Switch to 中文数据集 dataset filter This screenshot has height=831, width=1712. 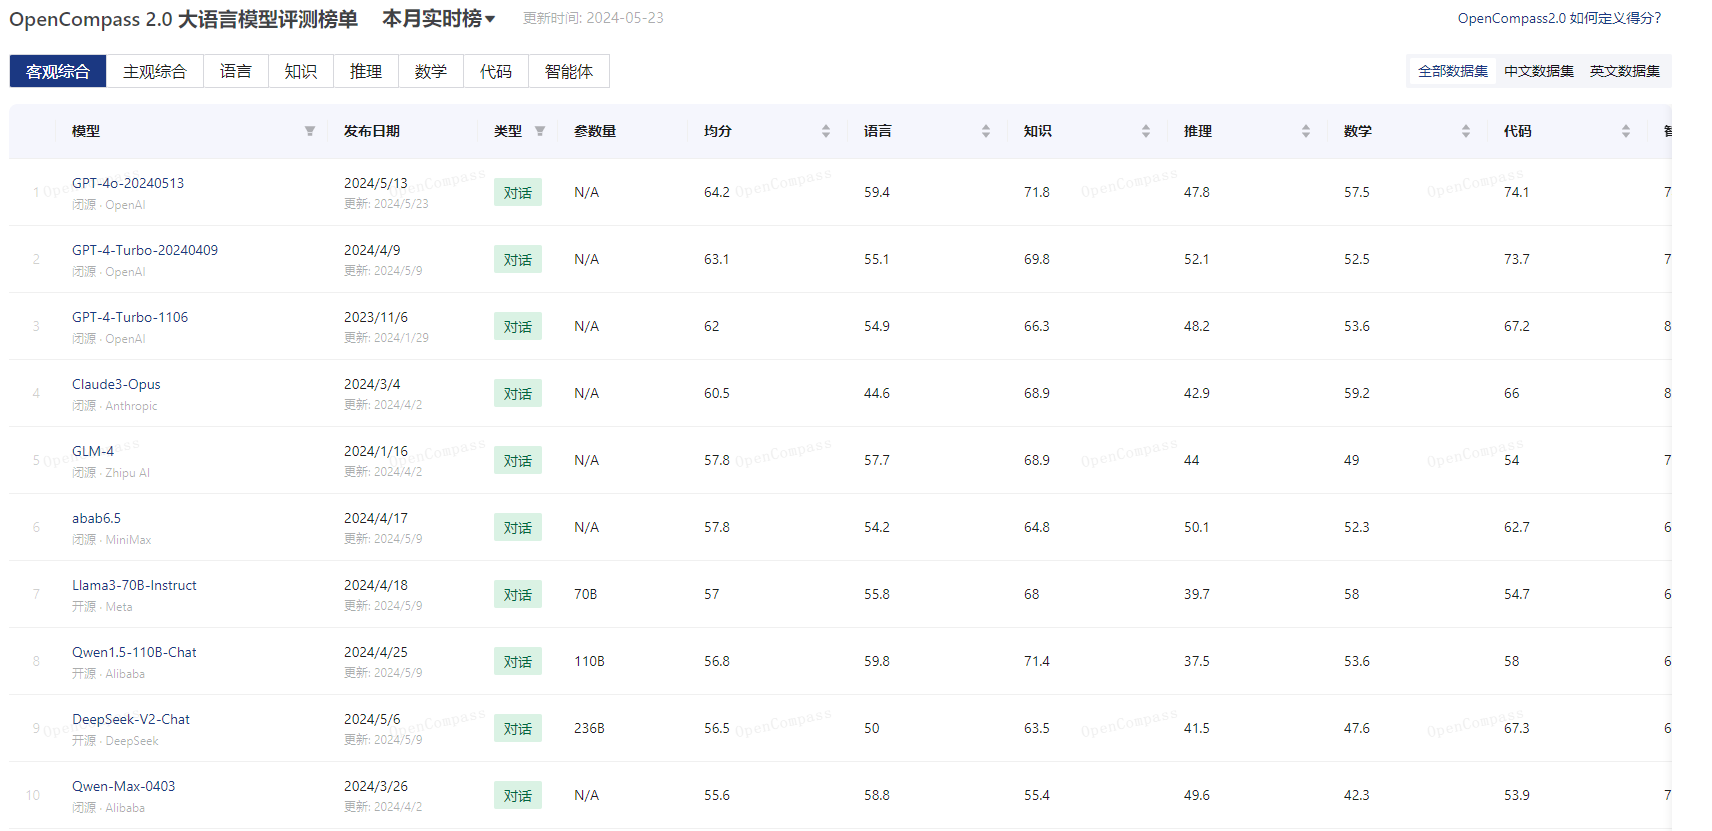tap(1538, 71)
